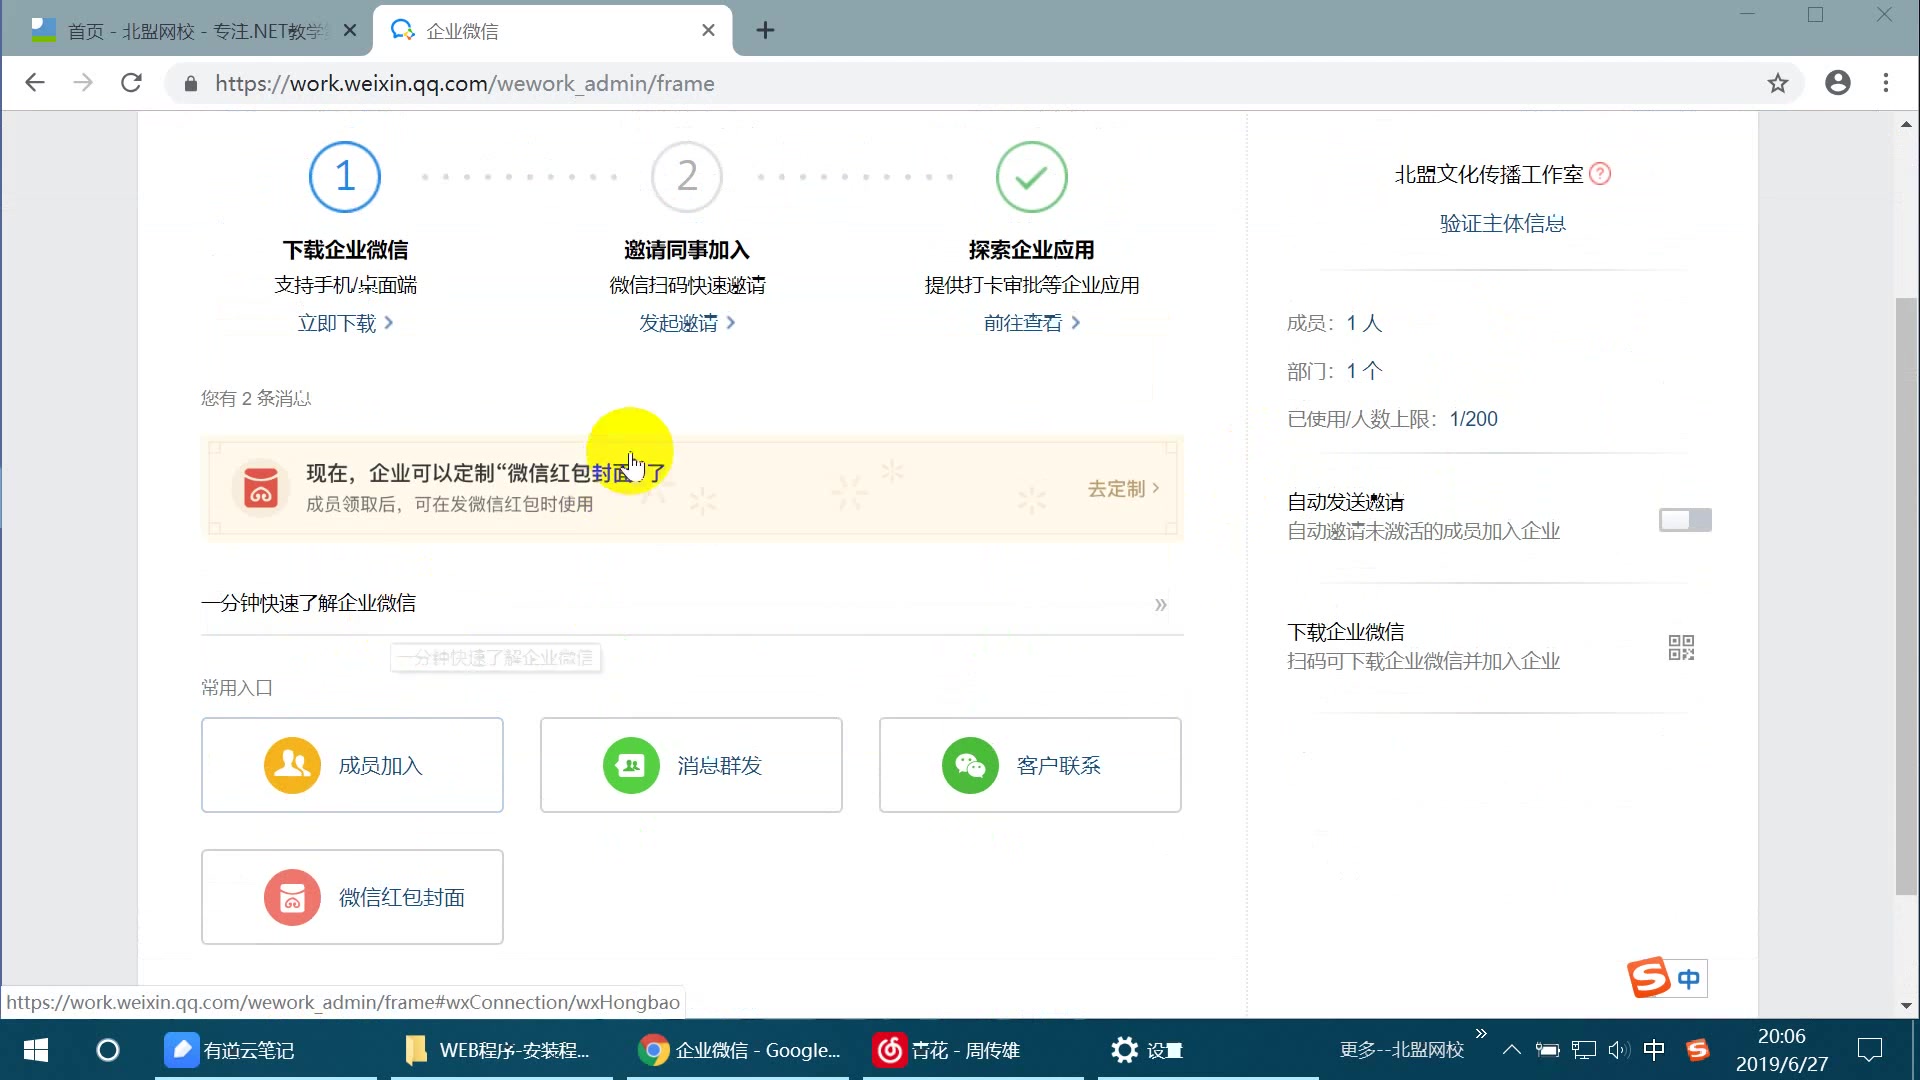Open the 立即下载 link
Viewport: 1920px width, 1080px height.
click(x=345, y=323)
